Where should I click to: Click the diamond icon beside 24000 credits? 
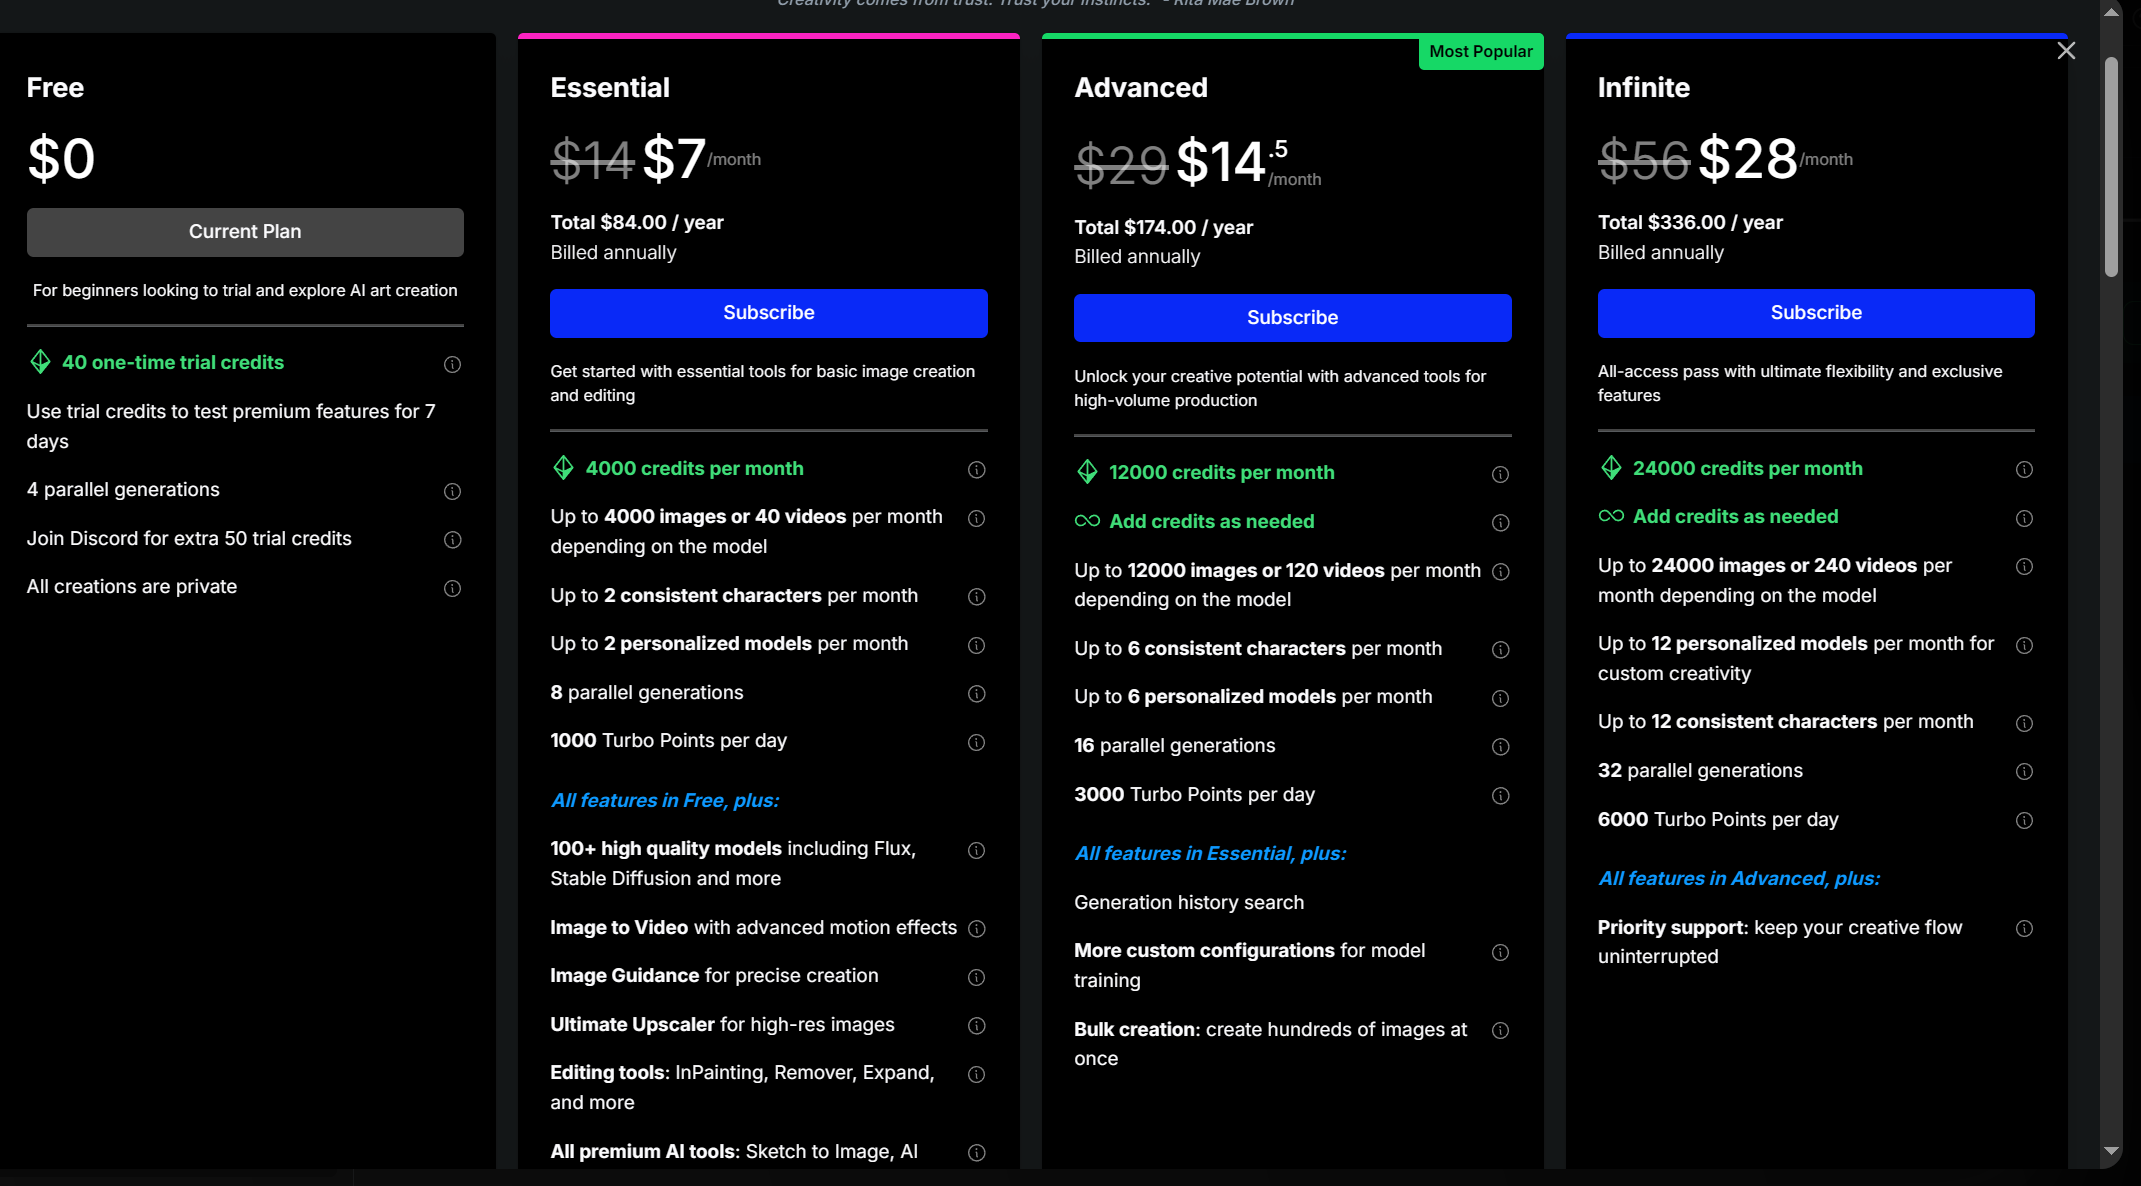[1611, 468]
